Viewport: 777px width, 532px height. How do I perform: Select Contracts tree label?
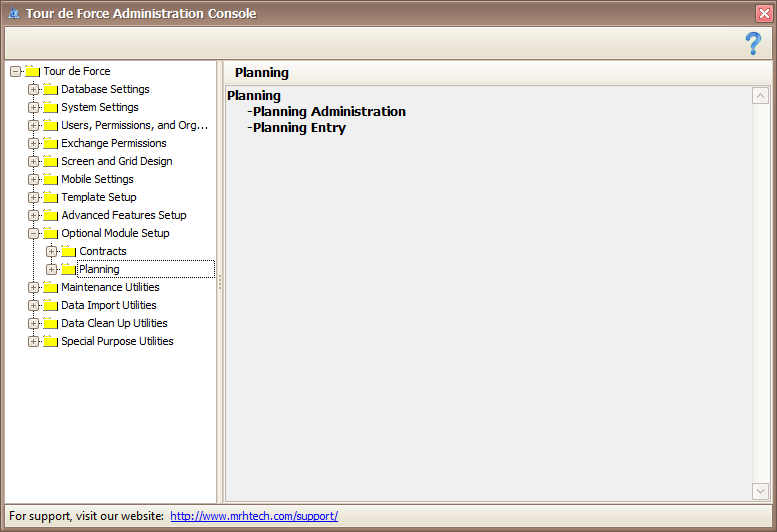click(103, 251)
